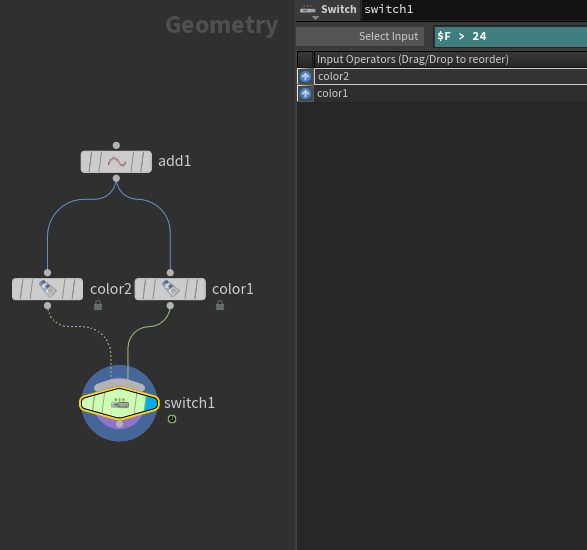Edit the switch1 node name field
This screenshot has height=550, width=587.
[475, 9]
